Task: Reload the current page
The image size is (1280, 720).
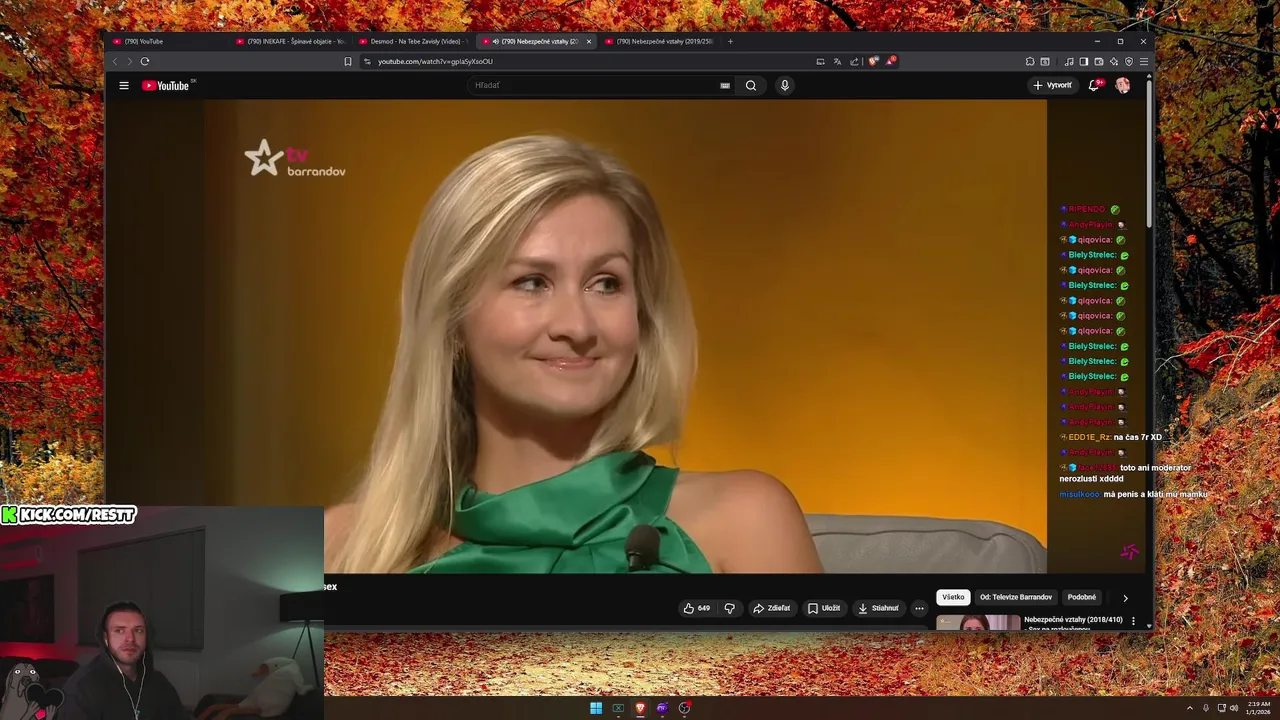Action: [x=145, y=61]
